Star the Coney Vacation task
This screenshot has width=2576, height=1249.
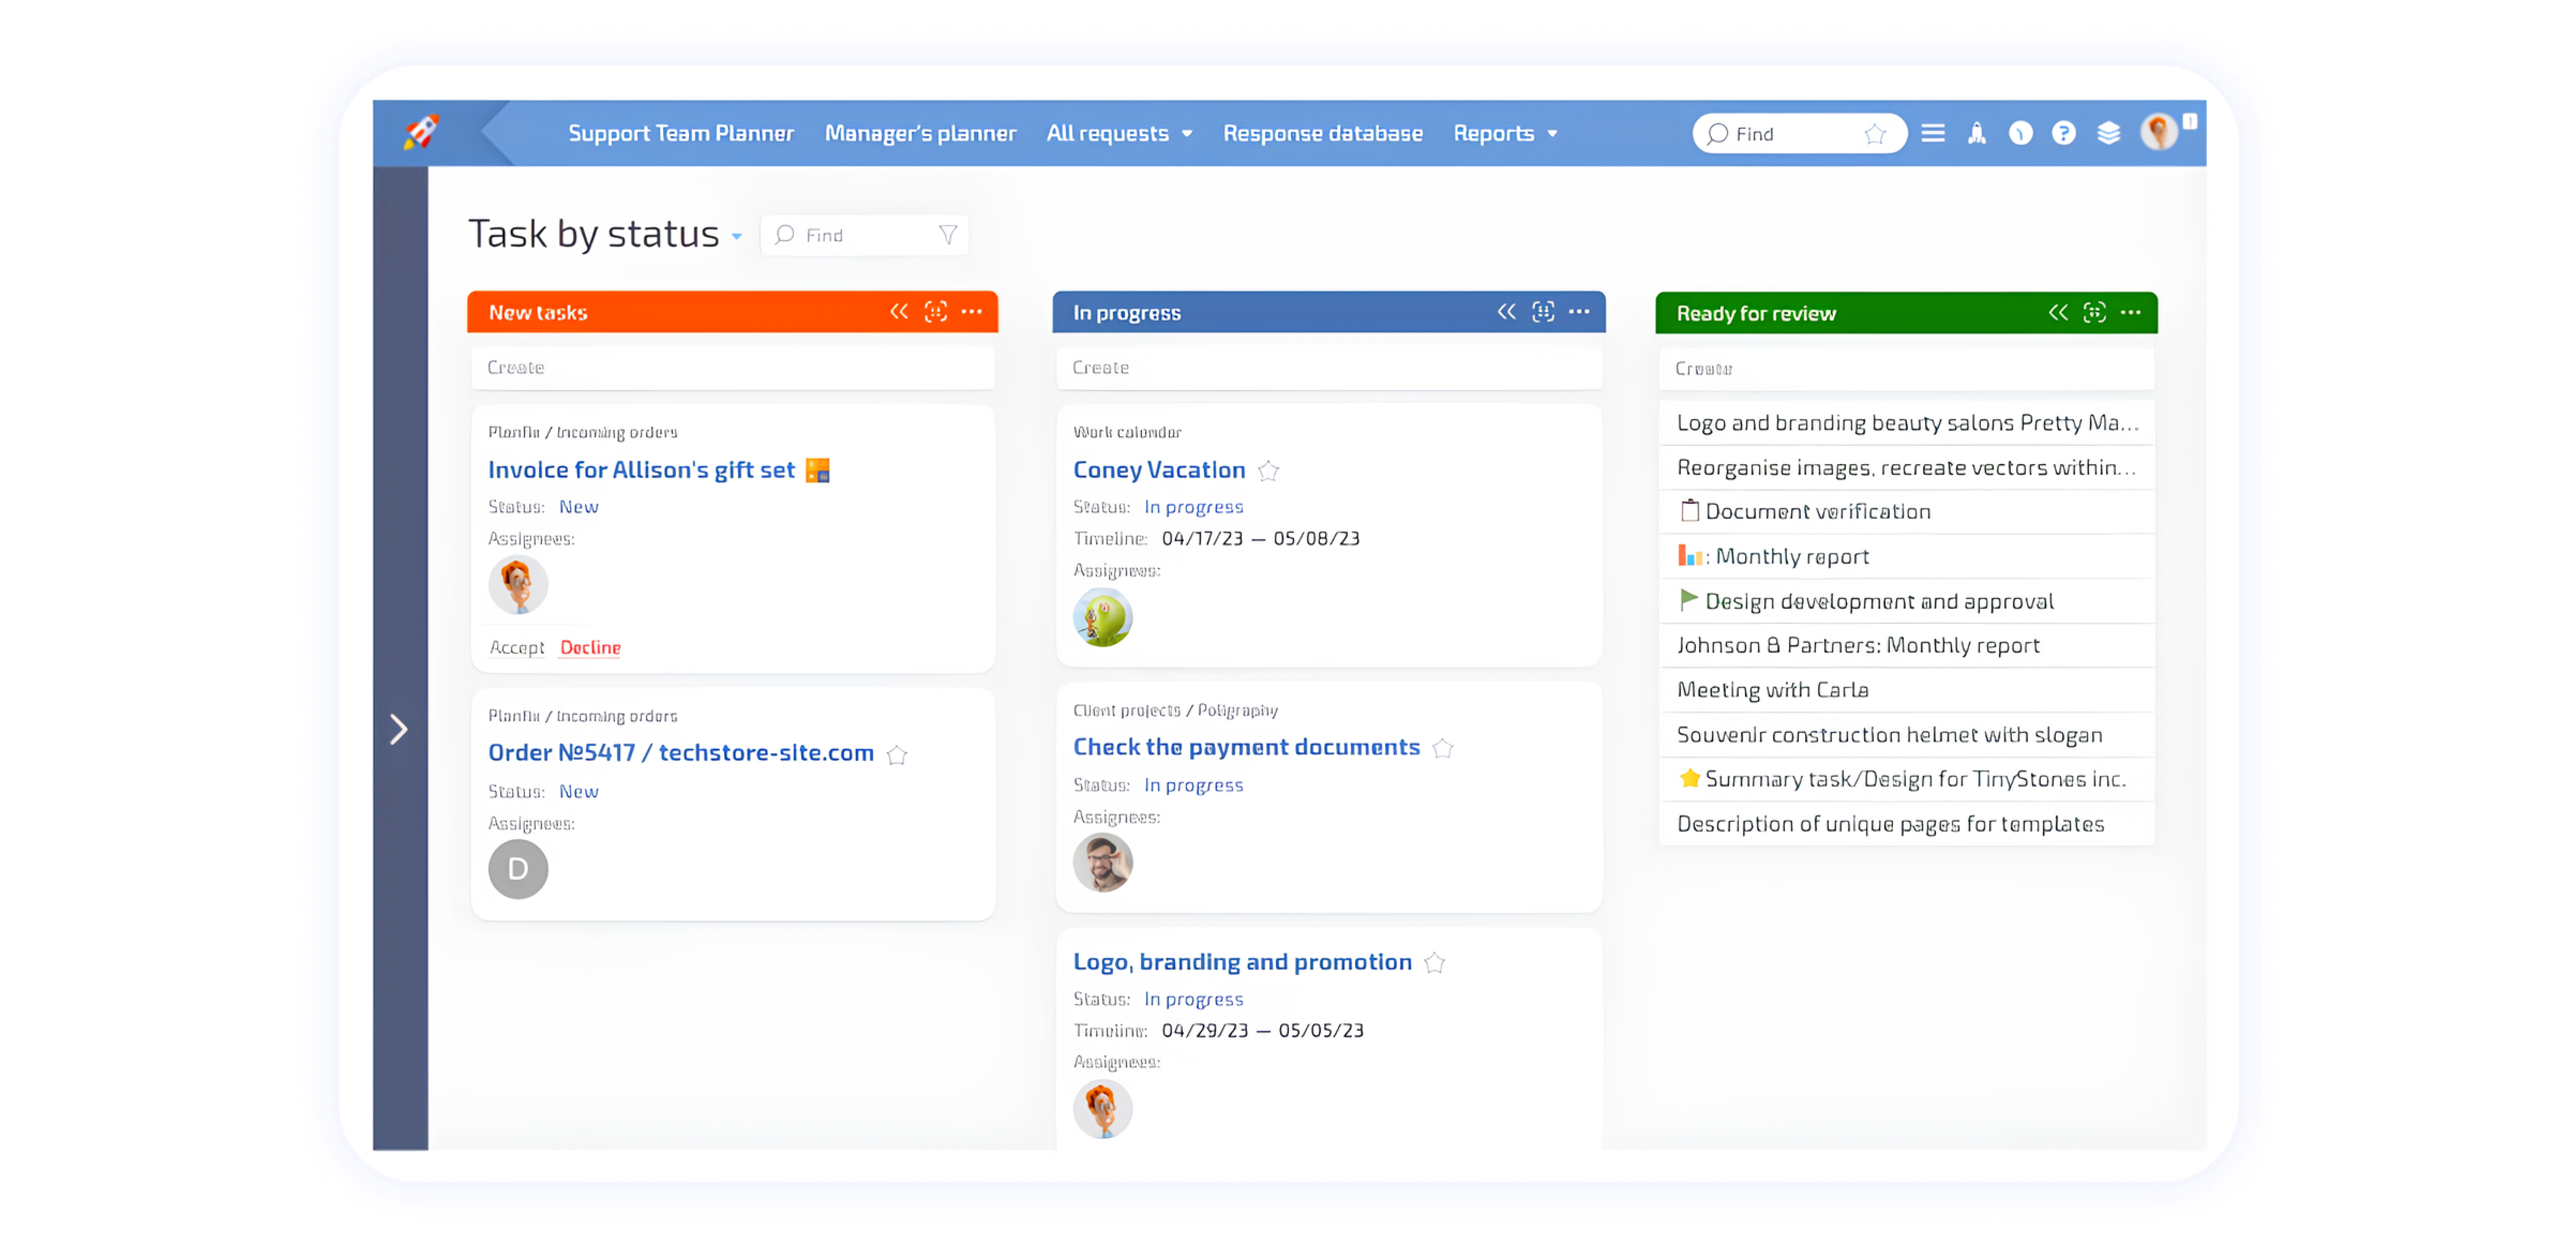[1269, 471]
